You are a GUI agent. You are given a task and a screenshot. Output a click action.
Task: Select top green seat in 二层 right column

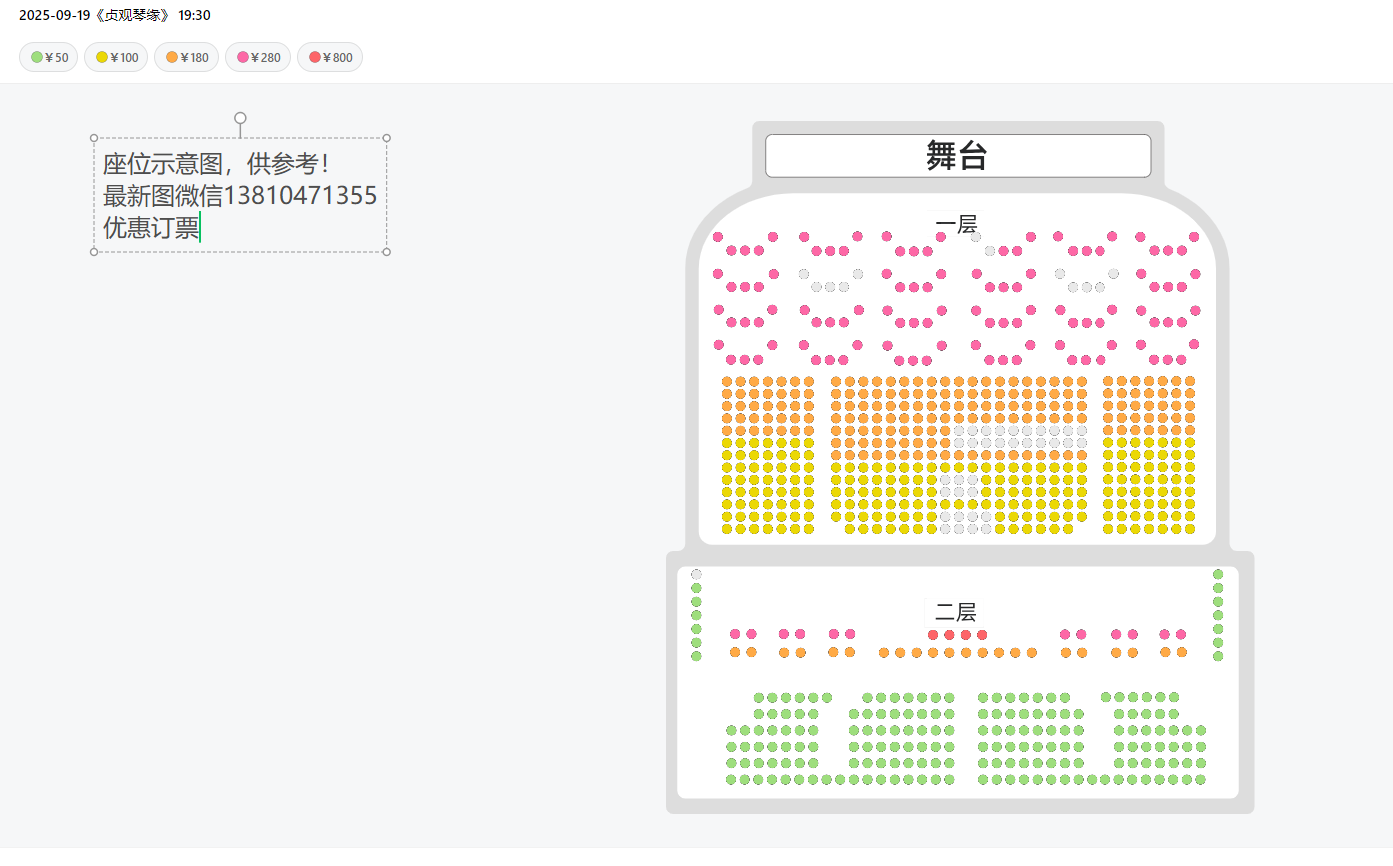(1218, 574)
